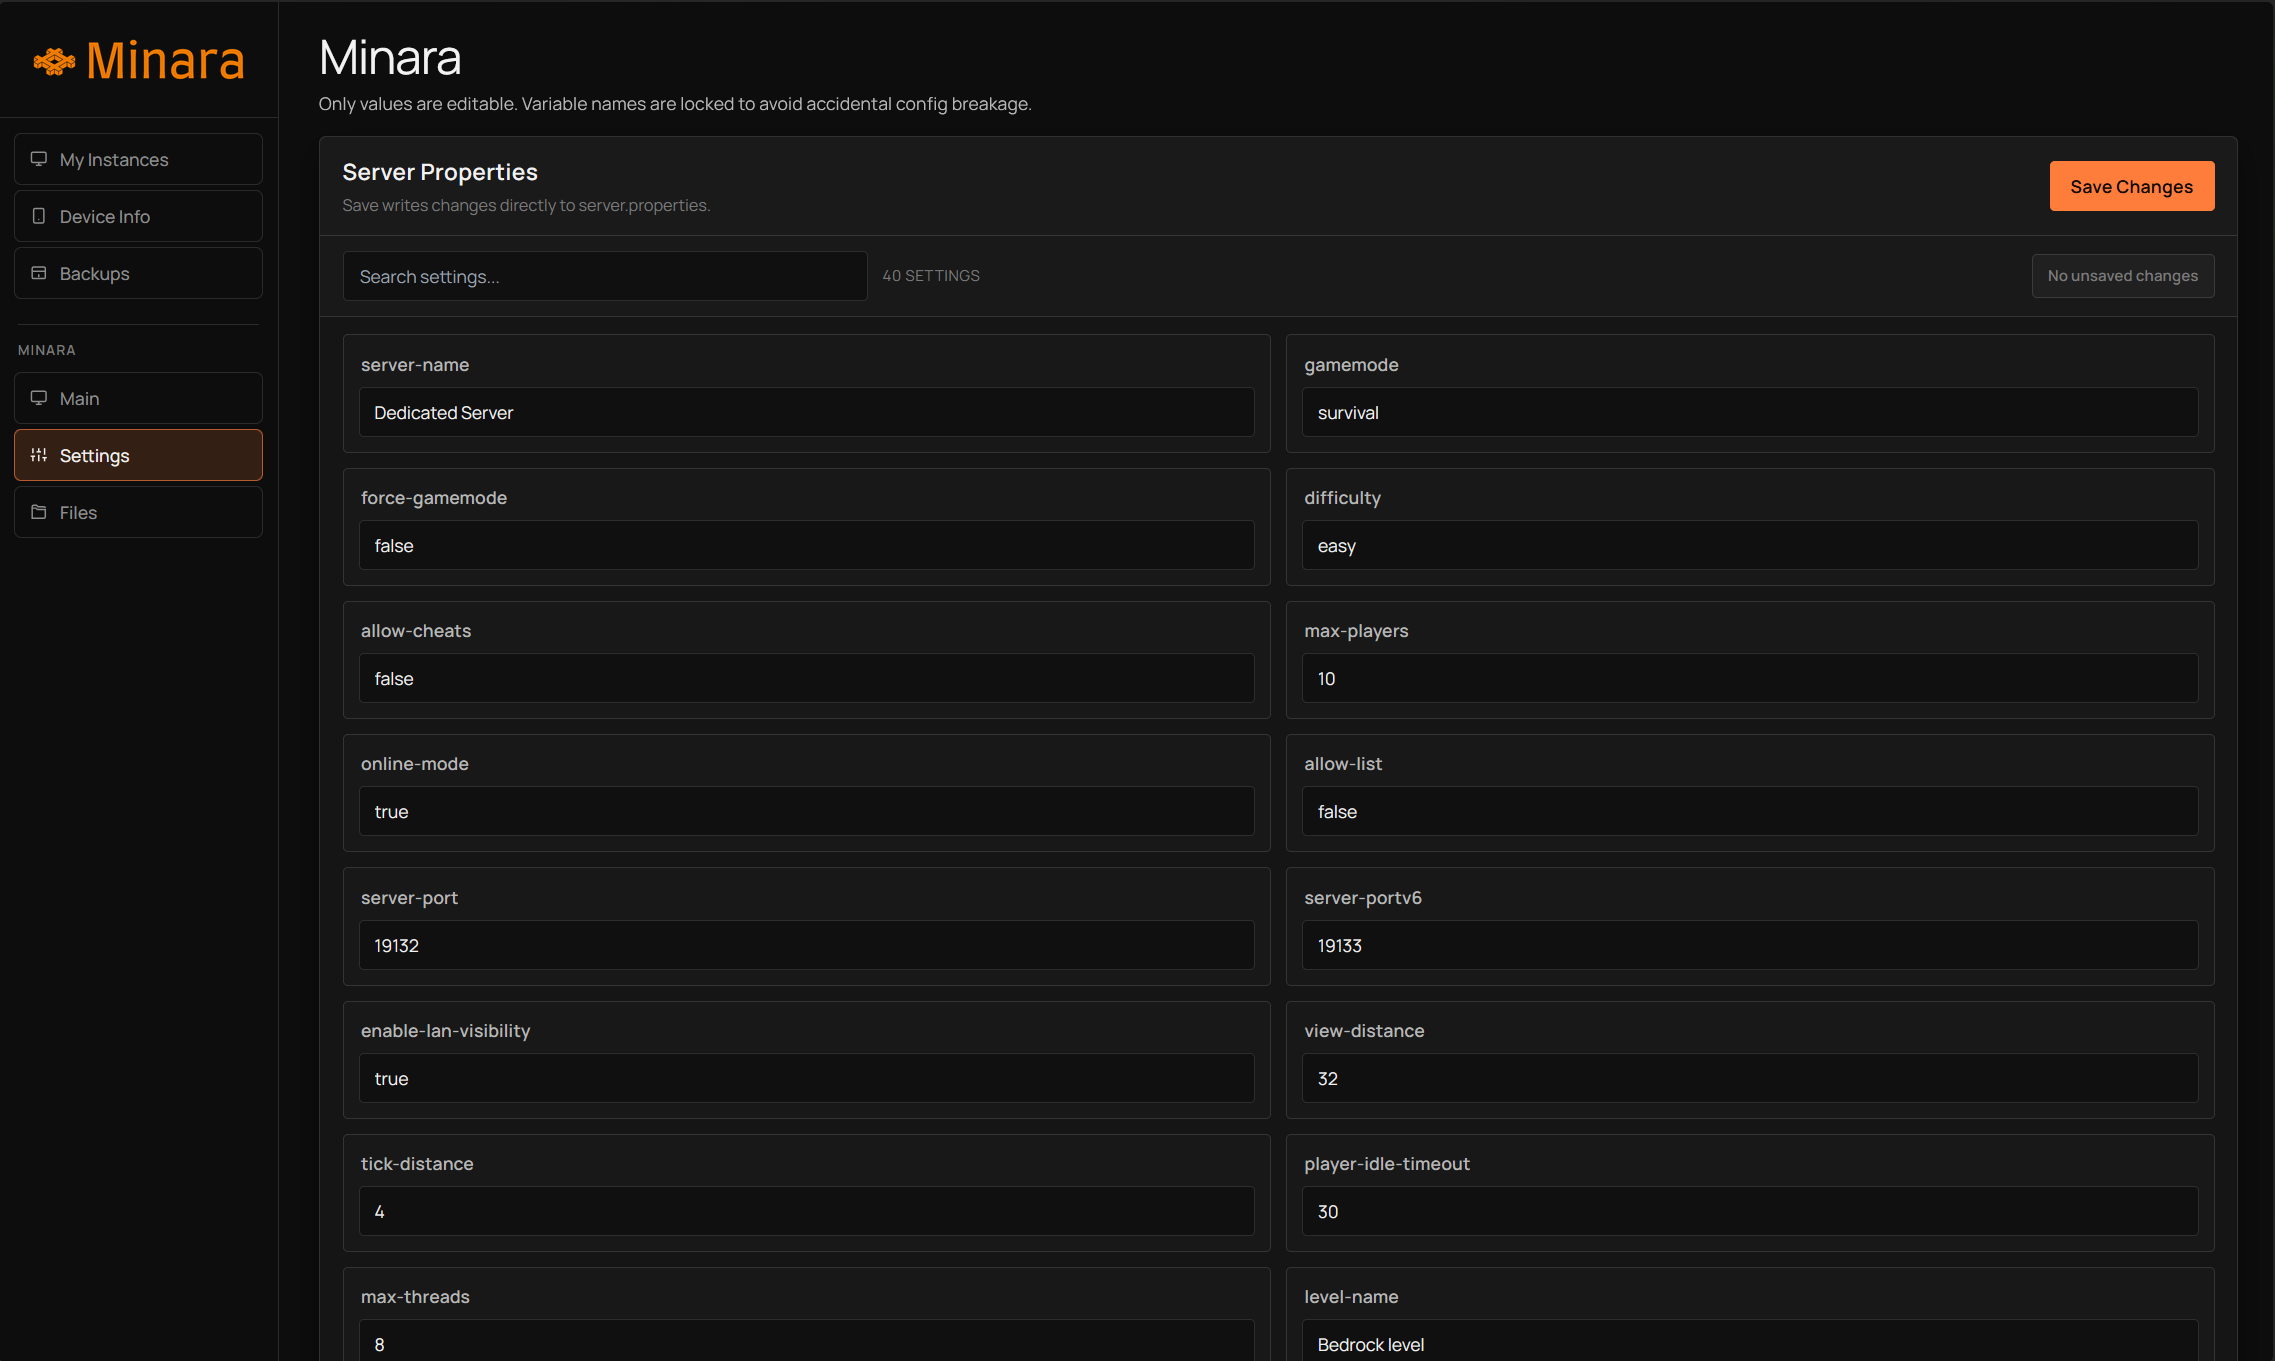This screenshot has width=2275, height=1361.
Task: Open the Files section
Action: coord(138,512)
